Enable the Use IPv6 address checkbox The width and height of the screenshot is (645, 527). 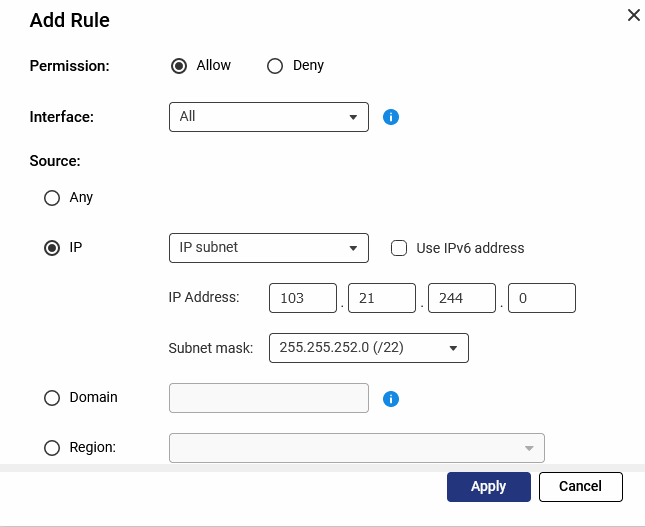398,248
